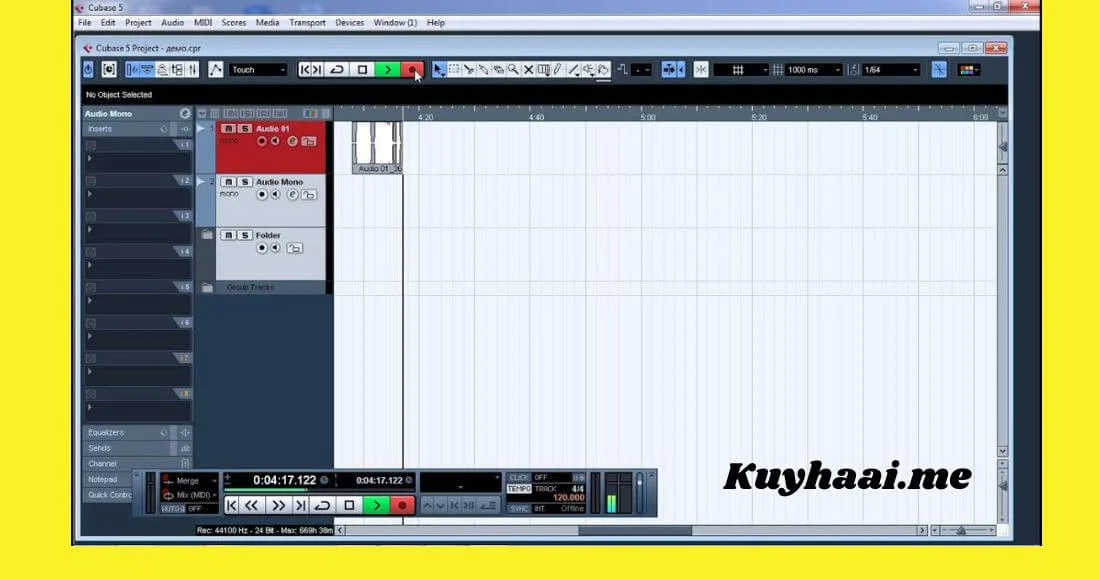Open Touch automation mode dropdown
This screenshot has height=580, width=1100.
click(x=258, y=69)
